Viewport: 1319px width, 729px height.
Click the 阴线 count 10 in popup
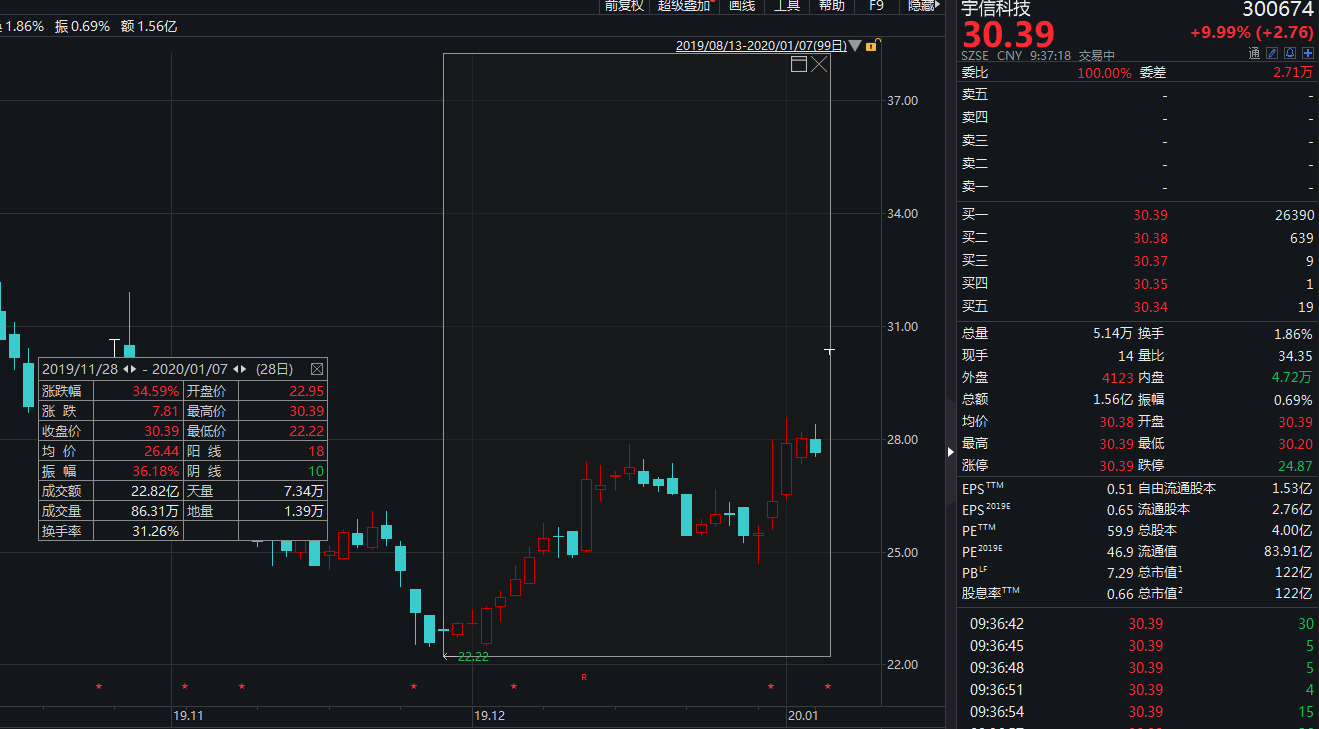point(316,471)
